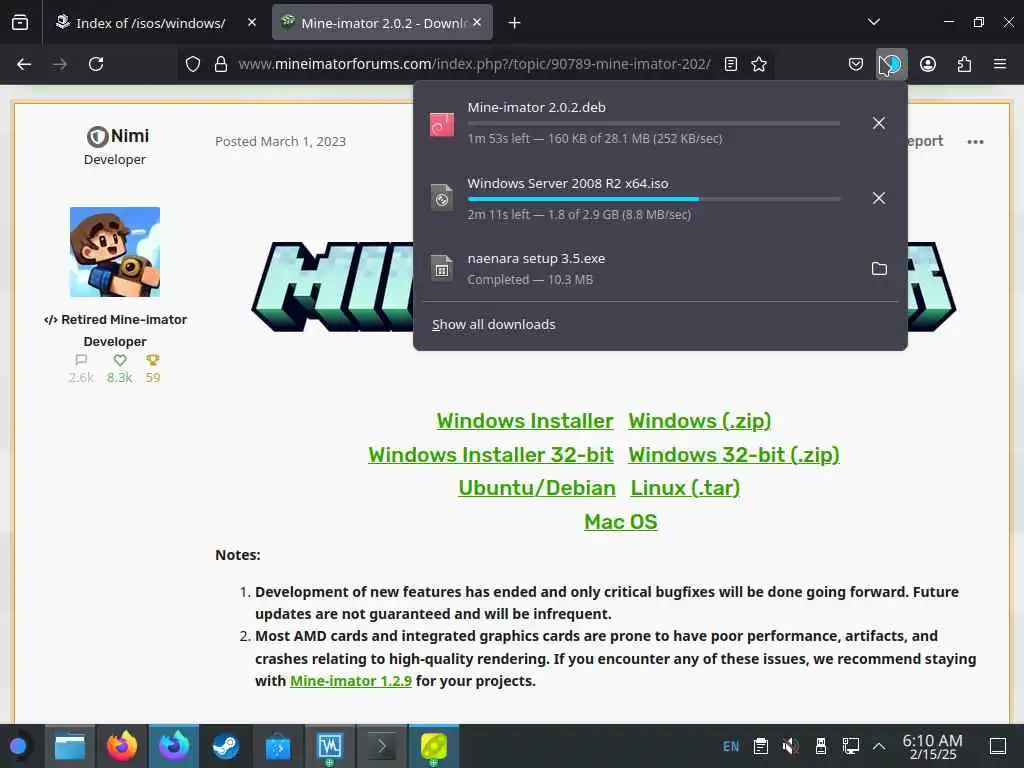This screenshot has height=768, width=1024.
Task: Open the Firefox account icon
Action: pos(928,64)
